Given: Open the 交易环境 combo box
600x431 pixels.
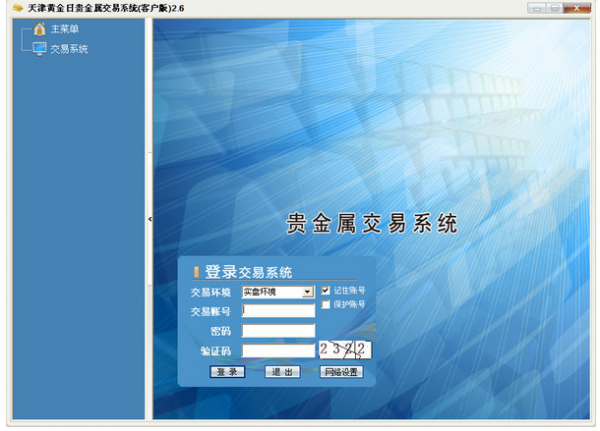Looking at the screenshot, I should (x=278, y=292).
